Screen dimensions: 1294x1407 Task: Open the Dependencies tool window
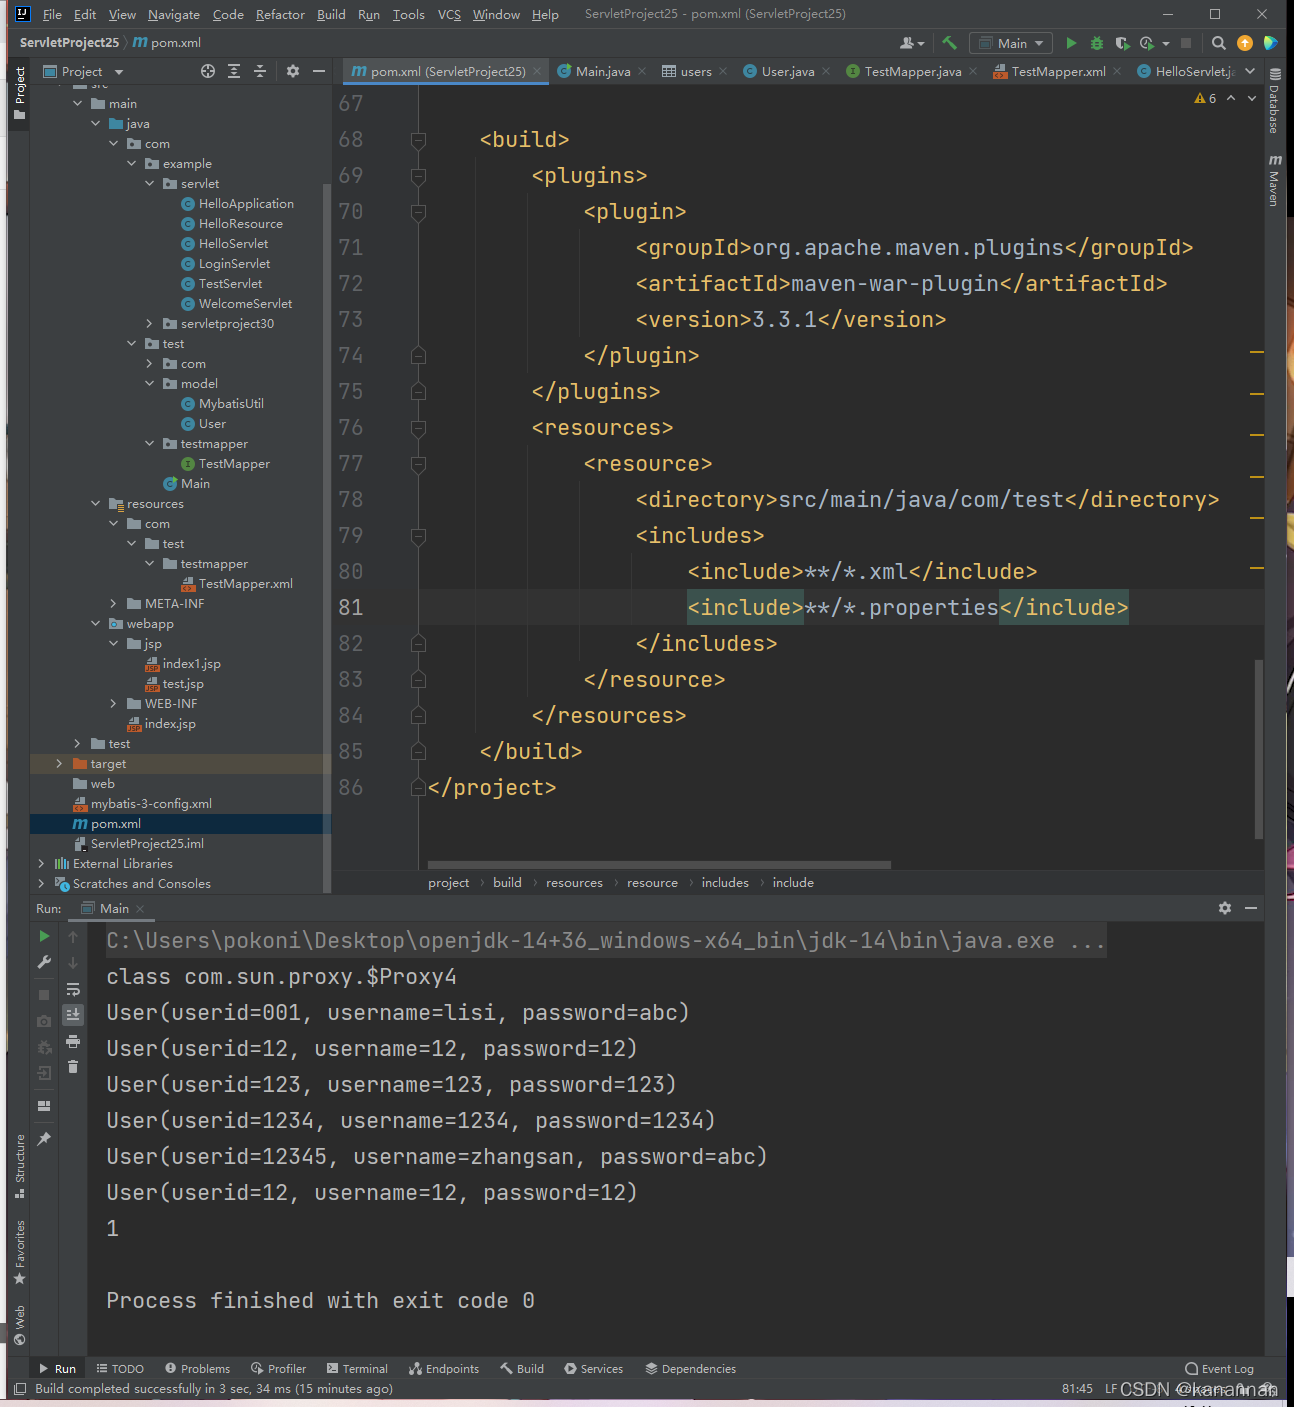[690, 1369]
